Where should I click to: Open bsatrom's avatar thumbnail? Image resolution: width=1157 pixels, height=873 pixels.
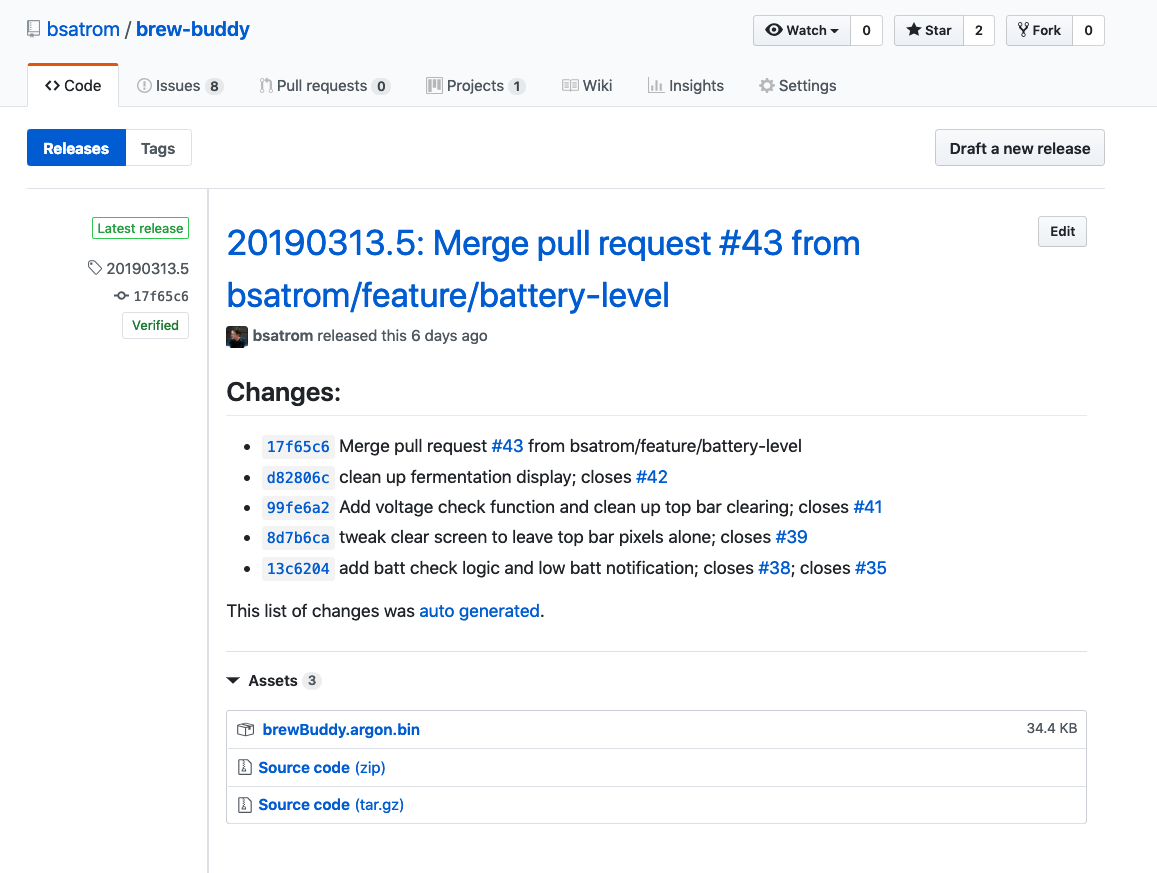click(x=237, y=337)
